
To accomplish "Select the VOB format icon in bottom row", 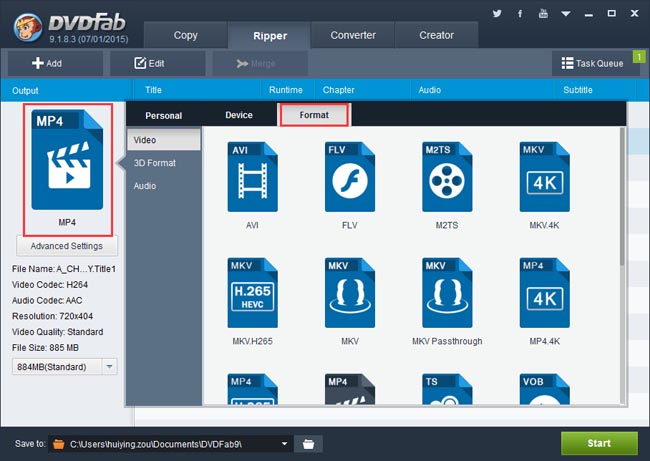I will [x=544, y=389].
